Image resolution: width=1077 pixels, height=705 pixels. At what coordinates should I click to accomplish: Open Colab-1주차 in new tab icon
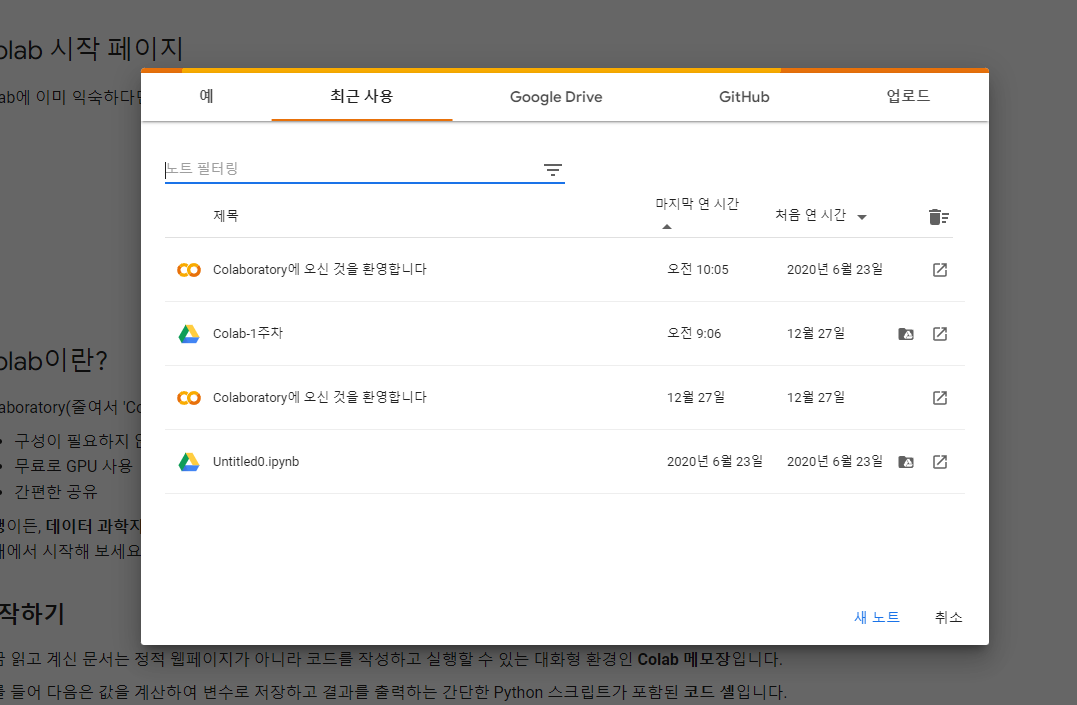click(940, 334)
